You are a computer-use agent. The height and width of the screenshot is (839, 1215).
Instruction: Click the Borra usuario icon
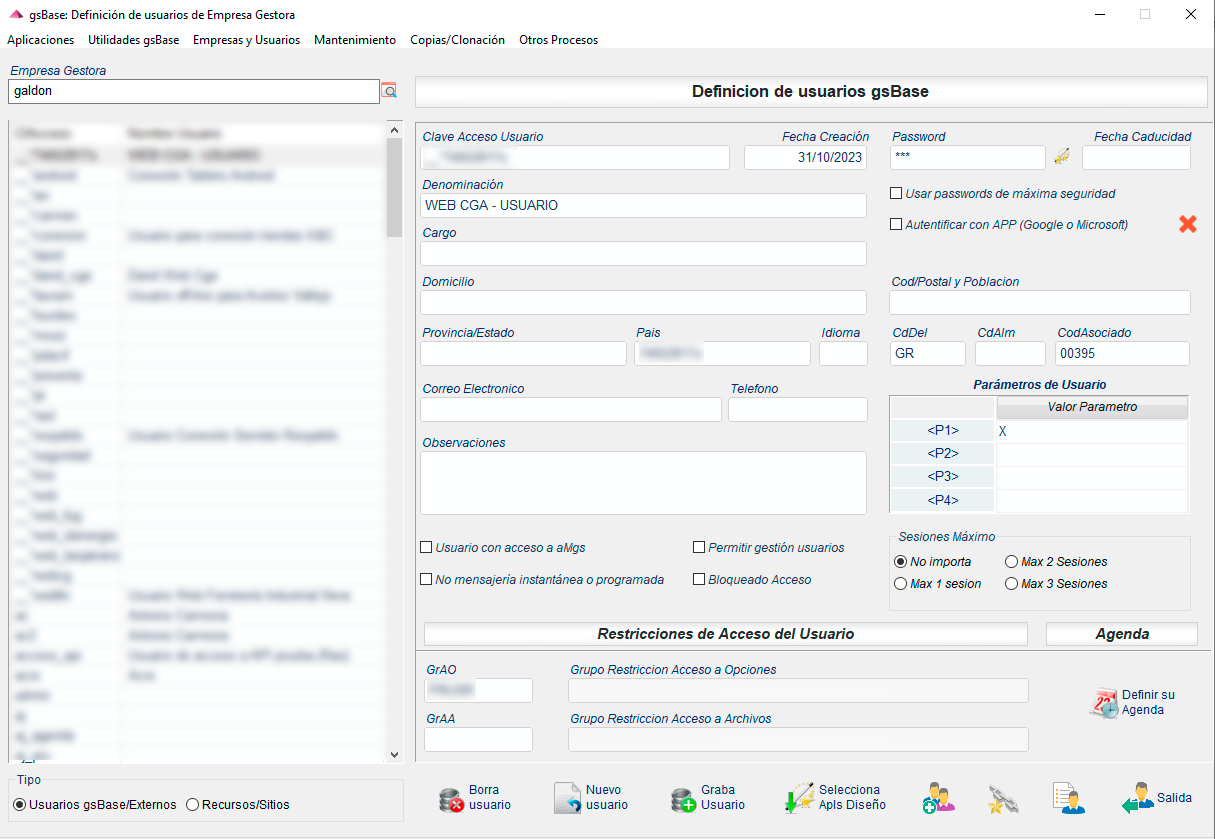pos(452,797)
